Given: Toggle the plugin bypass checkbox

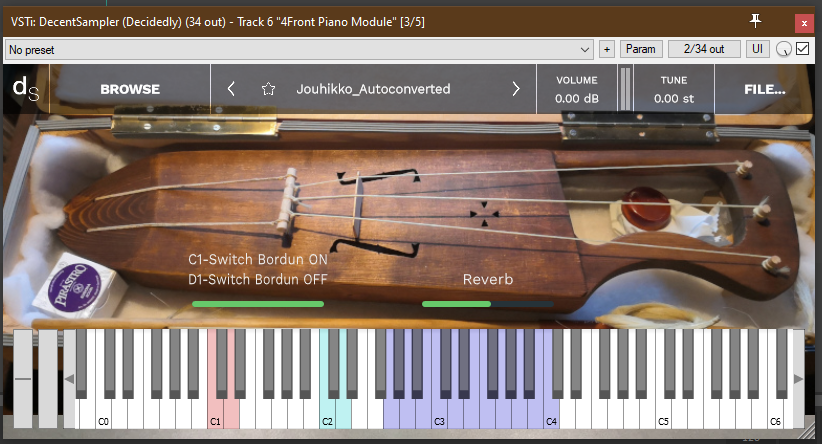Looking at the screenshot, I should coord(803,49).
